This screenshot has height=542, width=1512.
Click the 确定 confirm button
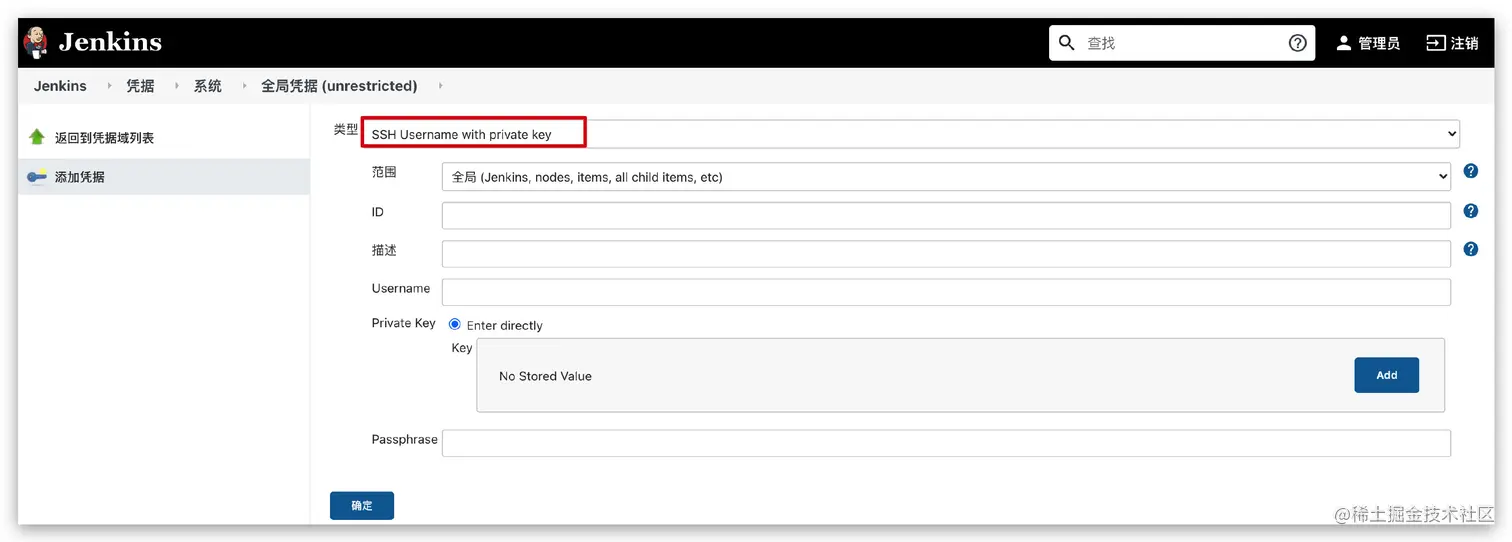pos(362,506)
